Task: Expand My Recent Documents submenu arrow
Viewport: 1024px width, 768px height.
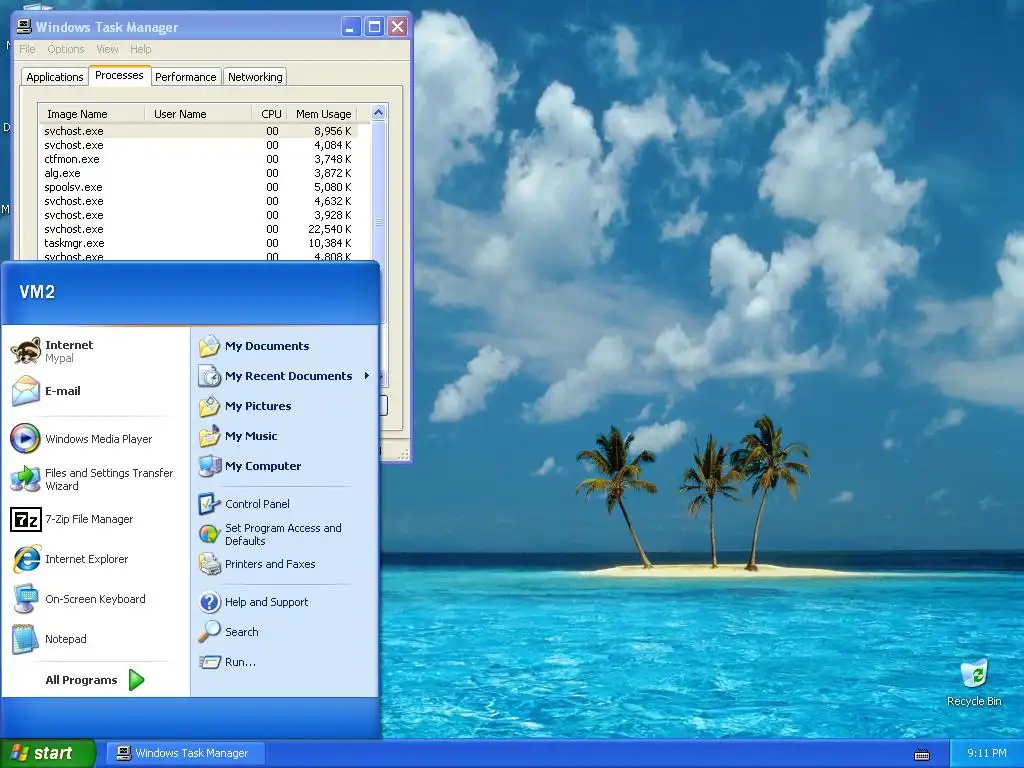Action: (x=366, y=376)
